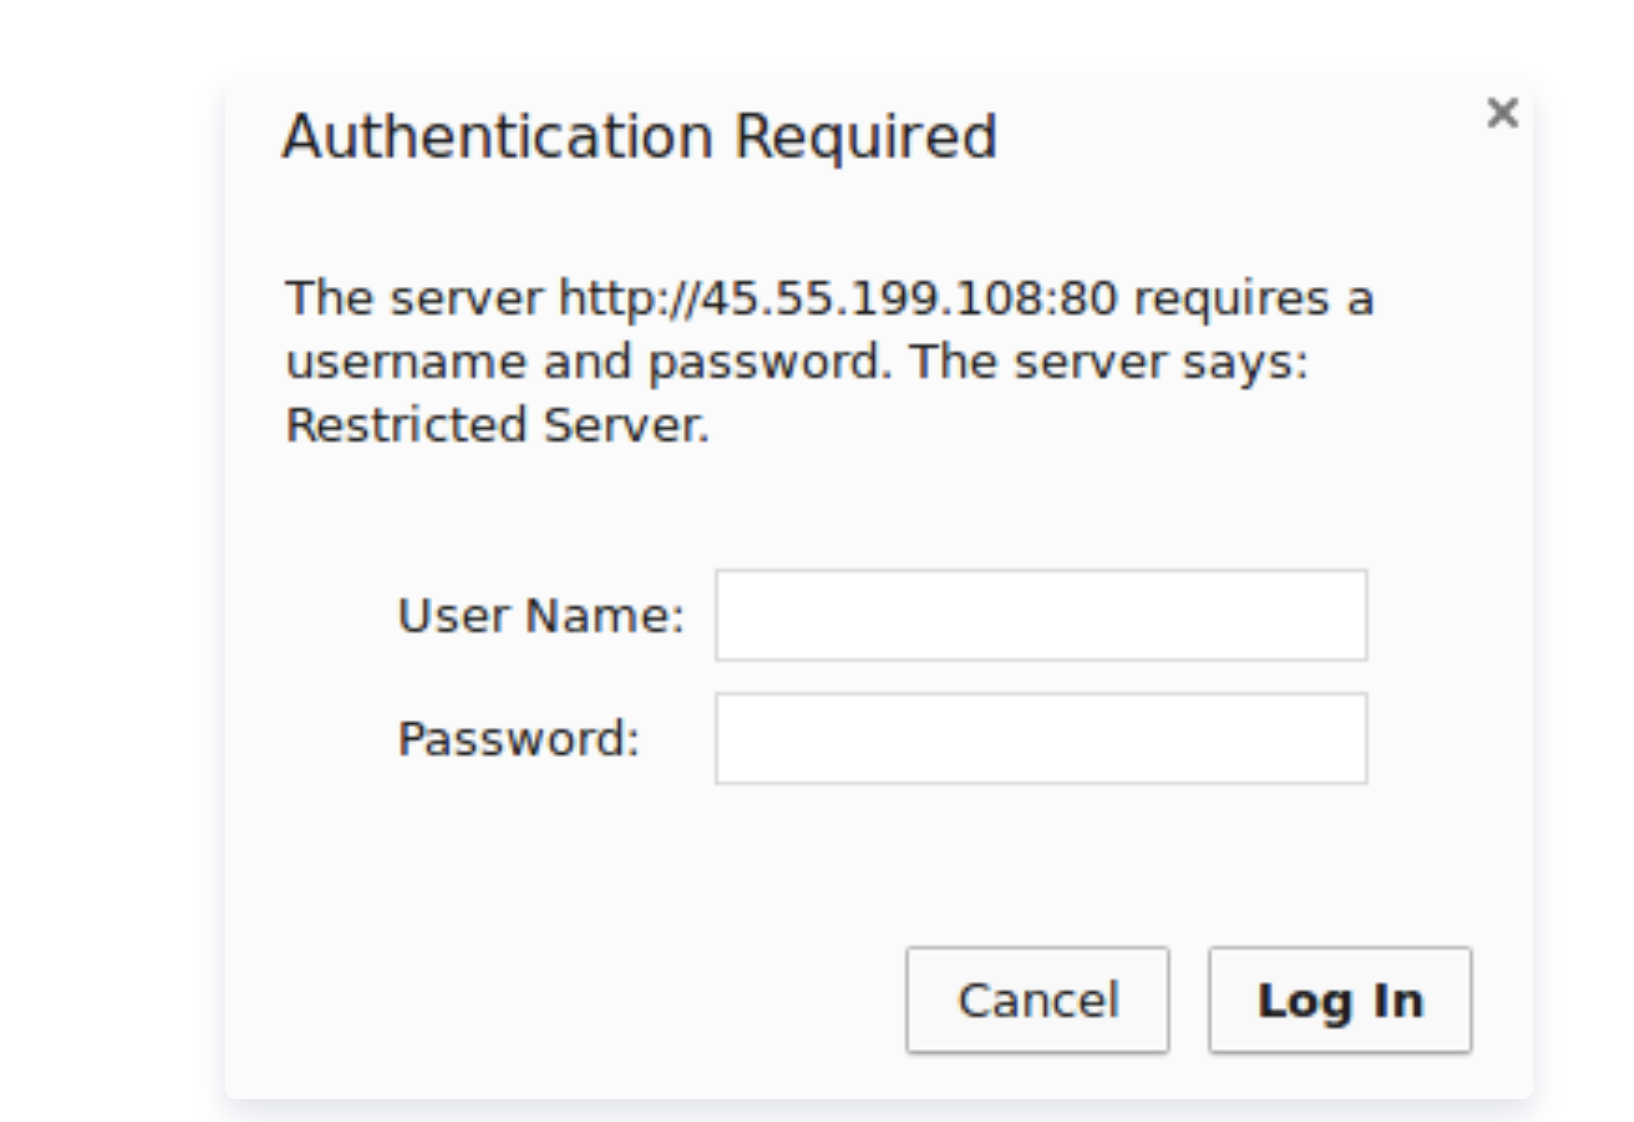Click the 'Restricted Server.' message text

497,425
